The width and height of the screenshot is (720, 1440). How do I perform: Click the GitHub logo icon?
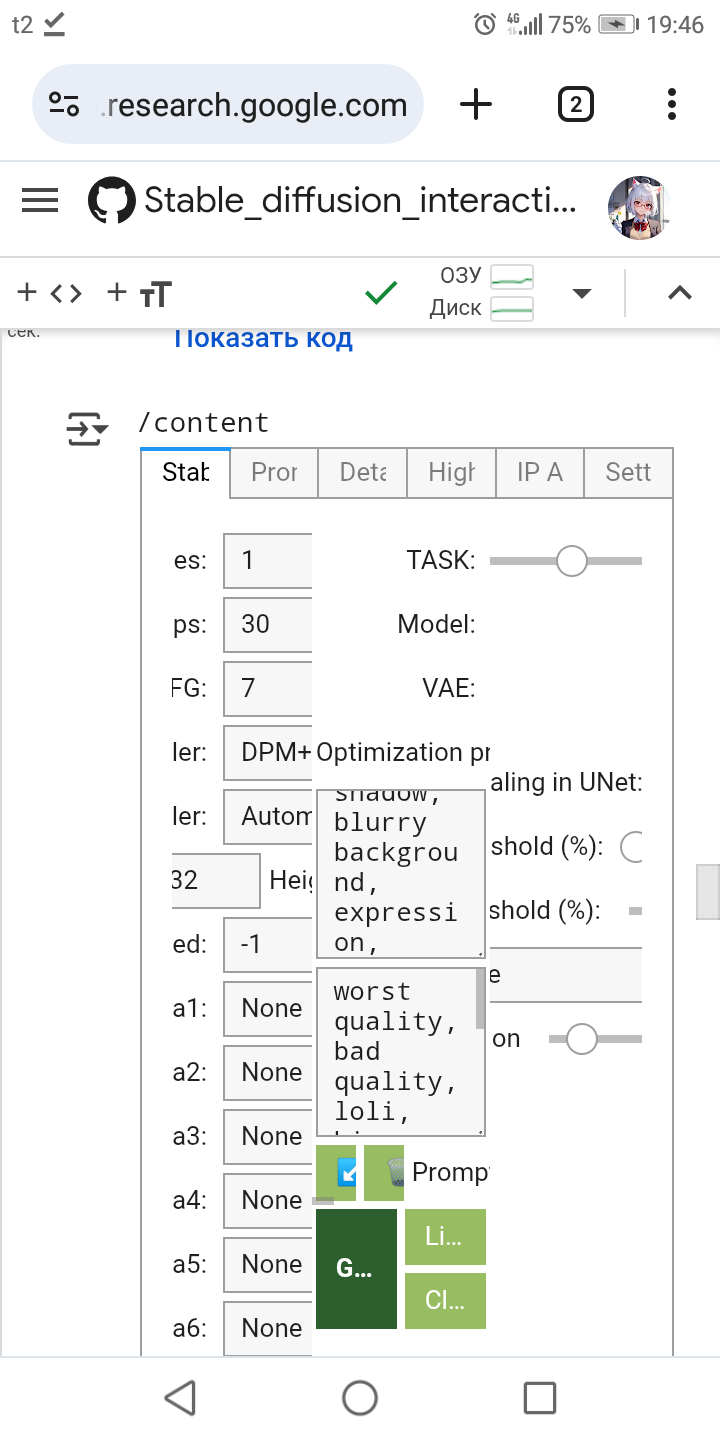(111, 201)
